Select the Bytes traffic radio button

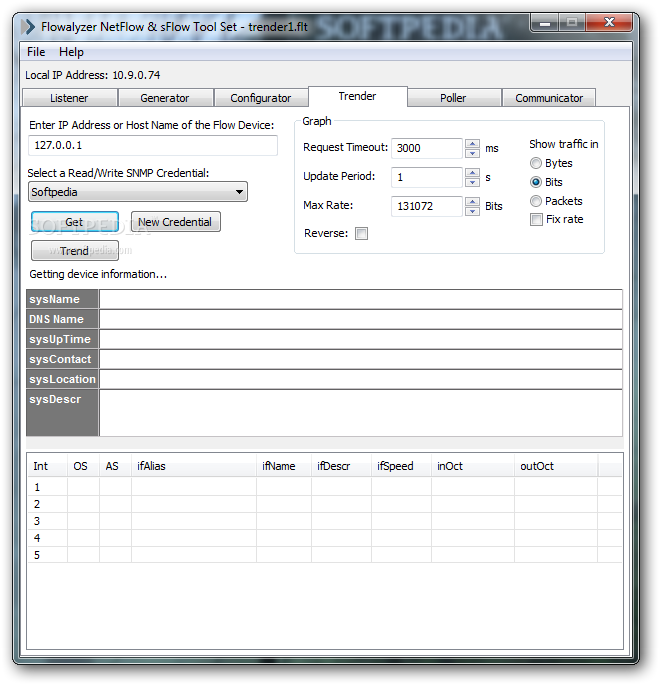point(536,163)
